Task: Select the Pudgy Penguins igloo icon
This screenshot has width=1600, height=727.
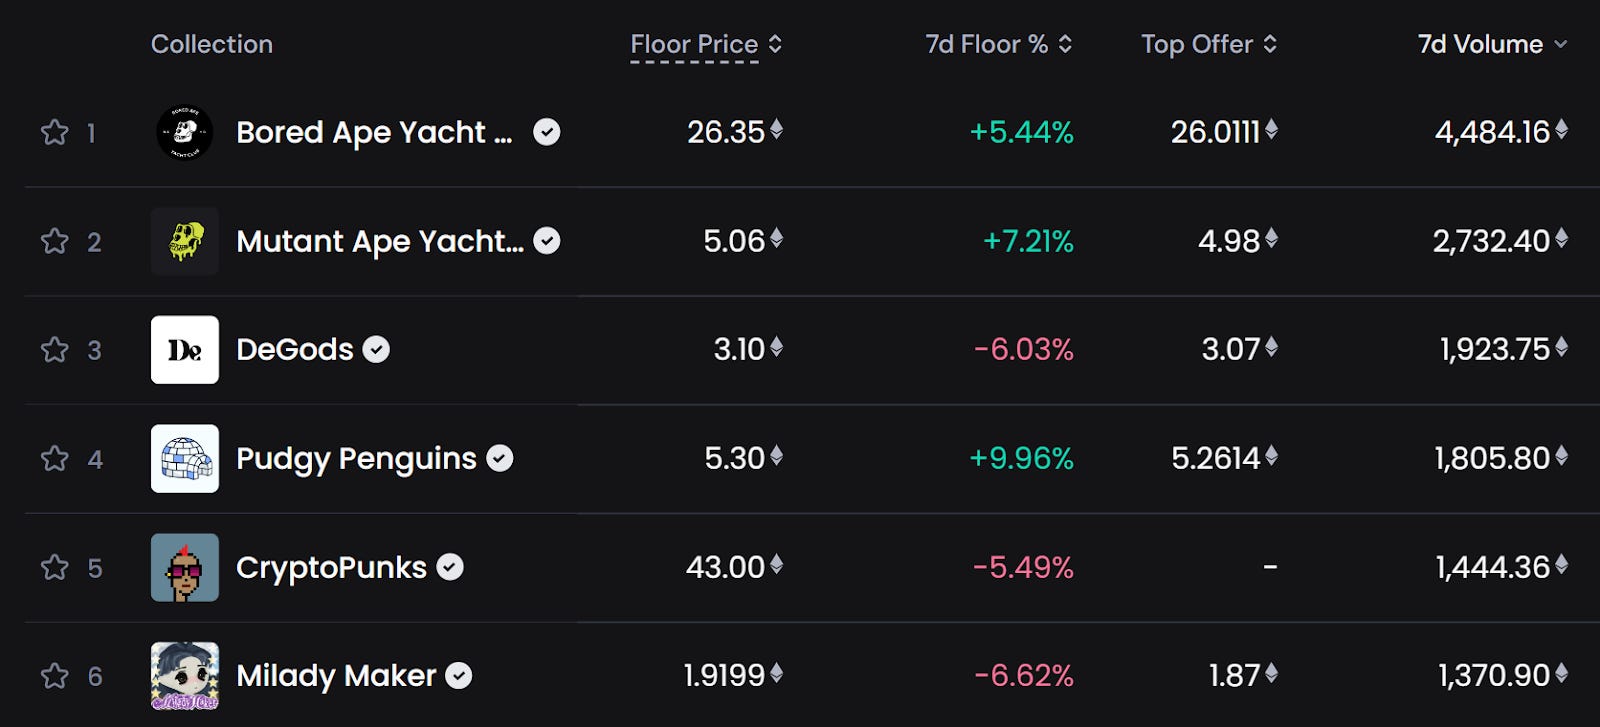Action: click(x=185, y=459)
